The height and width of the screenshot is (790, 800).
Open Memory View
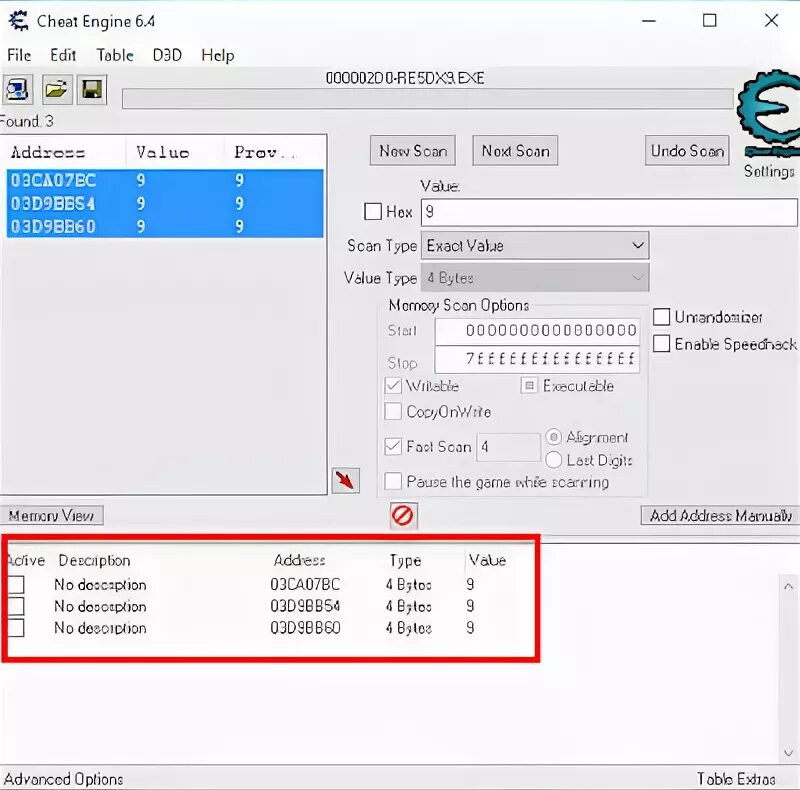pos(52,515)
